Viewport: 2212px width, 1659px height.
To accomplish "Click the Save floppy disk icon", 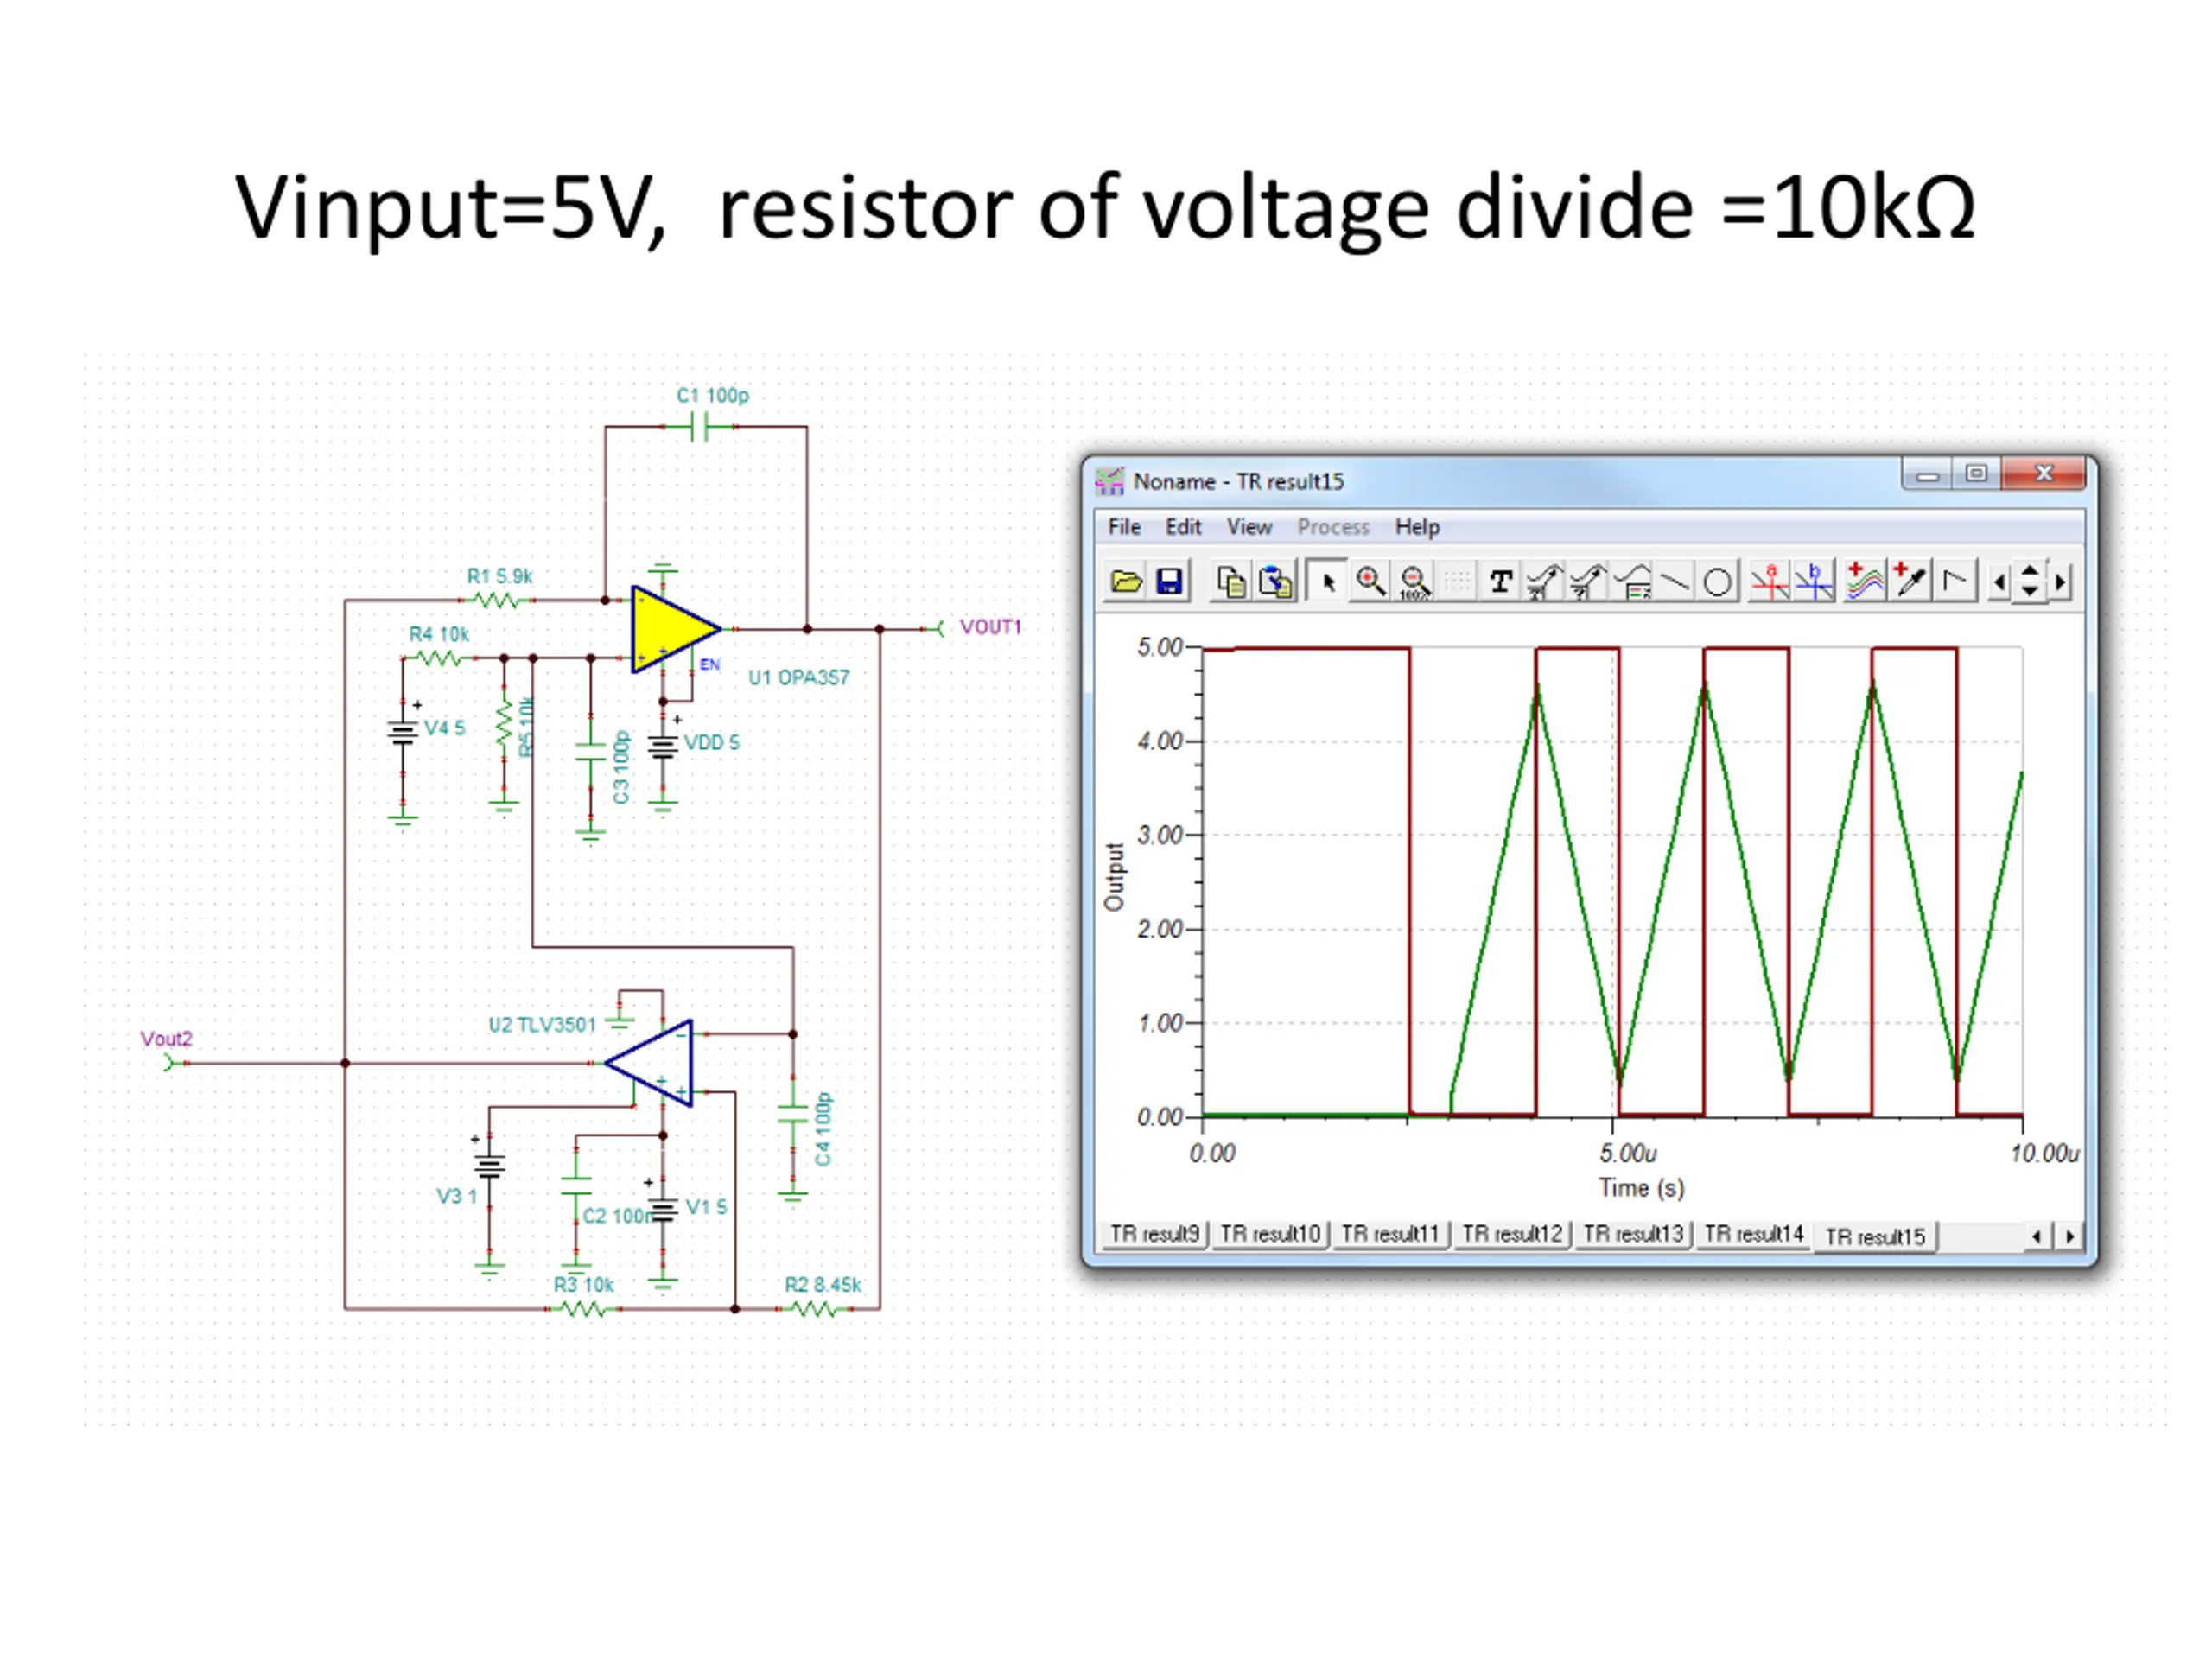I will [x=1169, y=582].
